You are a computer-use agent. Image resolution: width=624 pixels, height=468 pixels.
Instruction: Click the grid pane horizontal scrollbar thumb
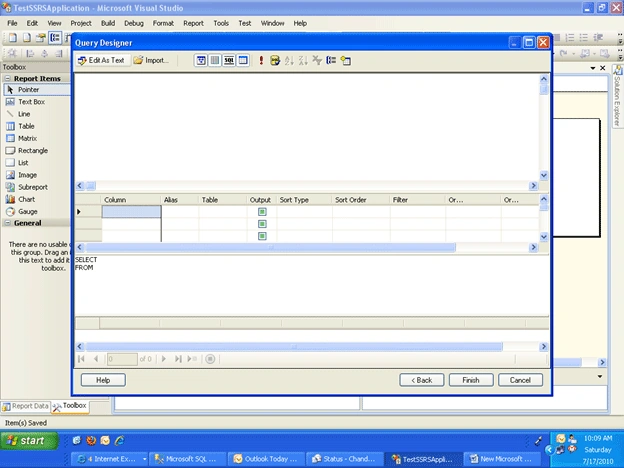click(270, 248)
